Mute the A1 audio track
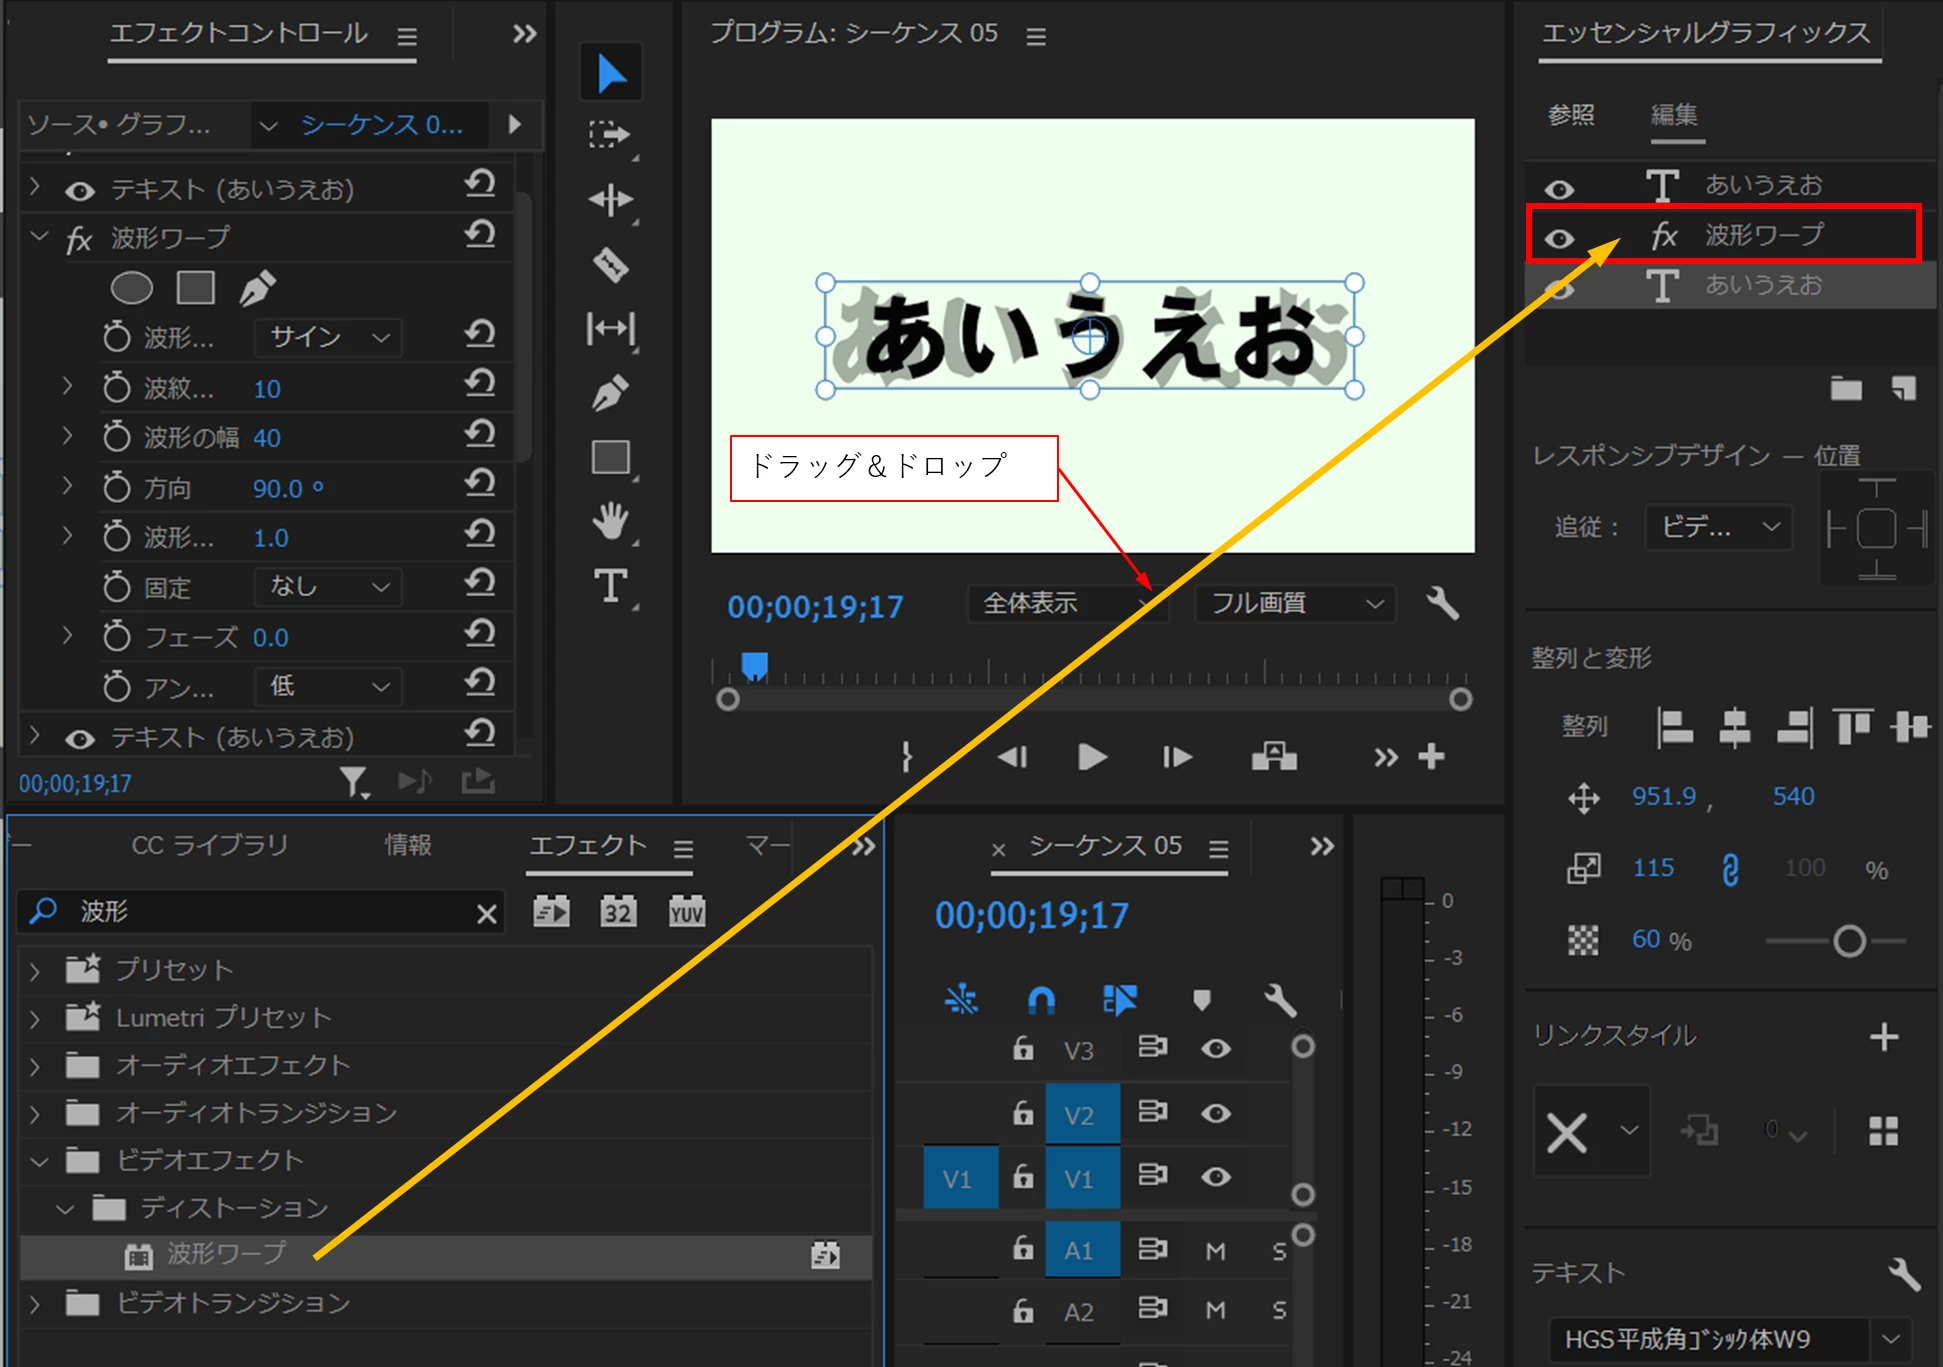 1216,1251
